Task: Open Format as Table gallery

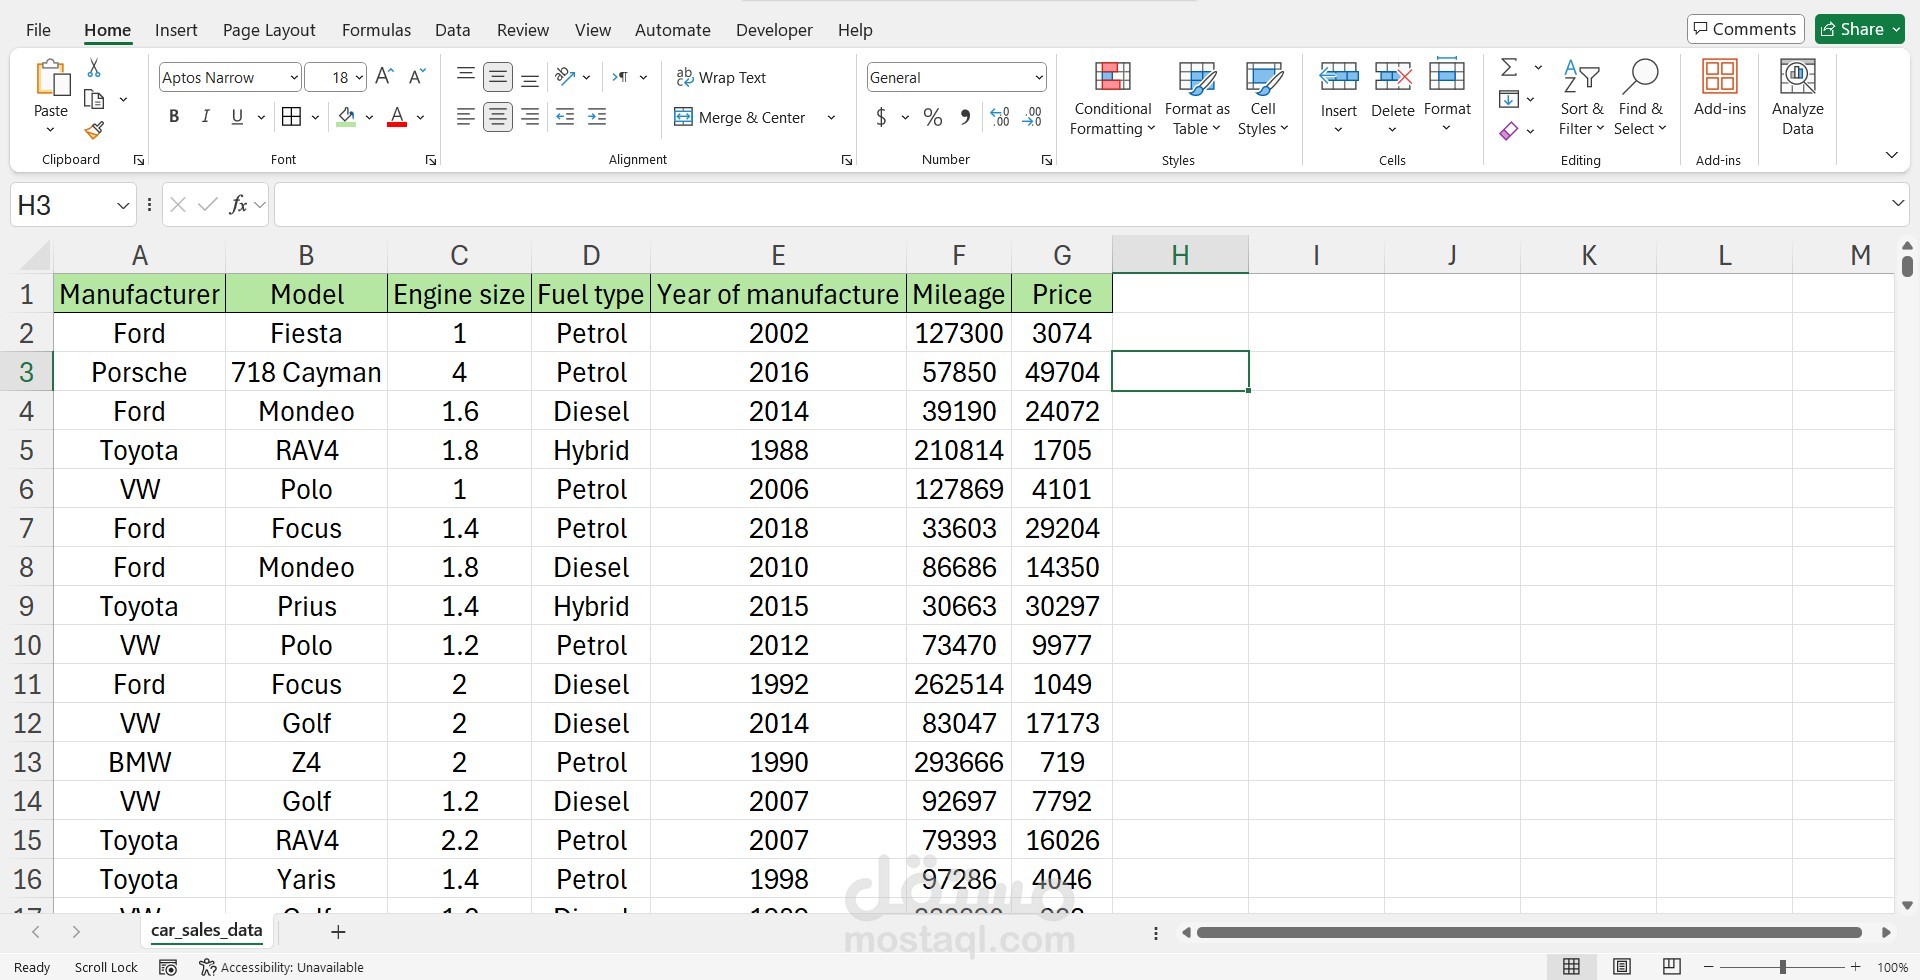Action: tap(1197, 97)
